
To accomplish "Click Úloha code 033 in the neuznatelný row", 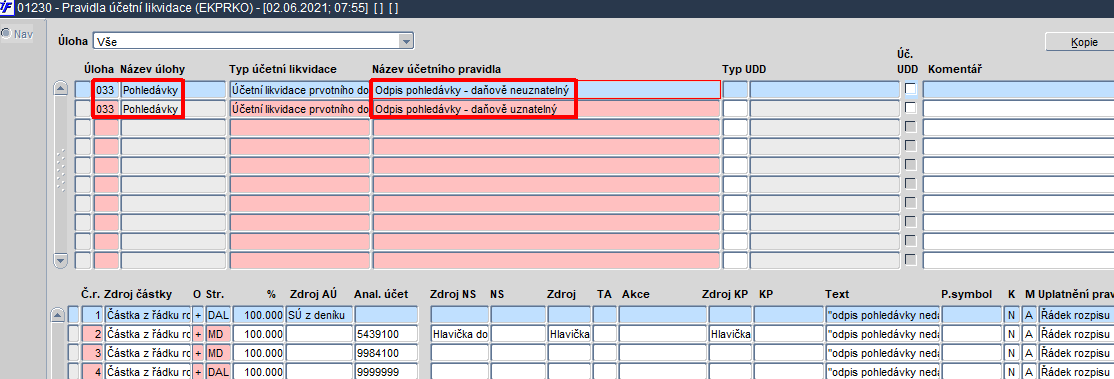I will [x=106, y=90].
